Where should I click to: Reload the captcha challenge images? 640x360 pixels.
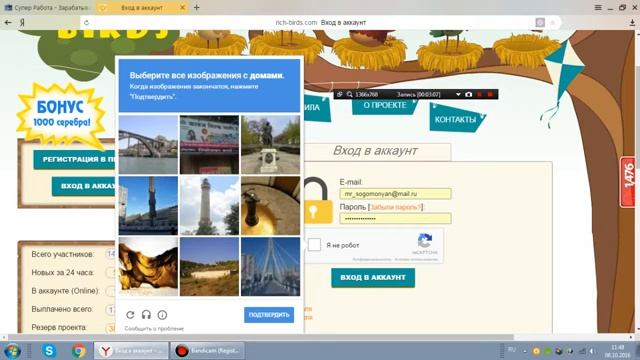coord(130,315)
